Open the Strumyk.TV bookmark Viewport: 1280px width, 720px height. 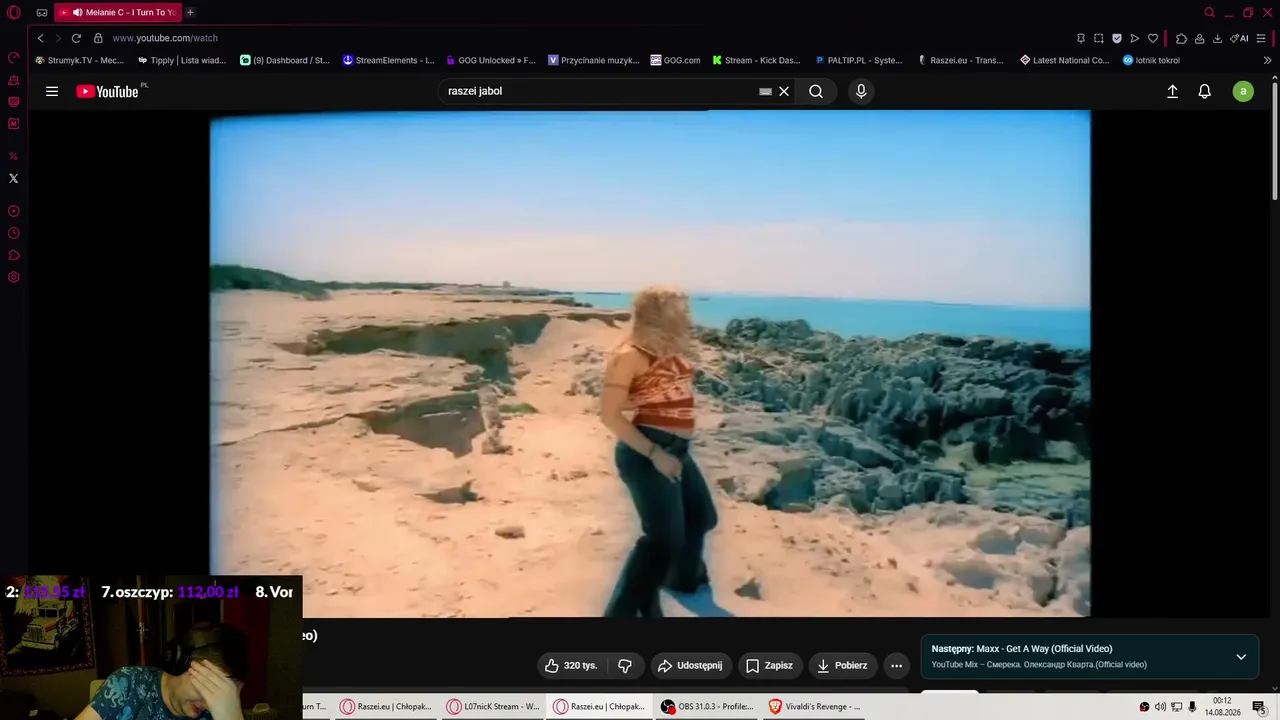[x=79, y=60]
